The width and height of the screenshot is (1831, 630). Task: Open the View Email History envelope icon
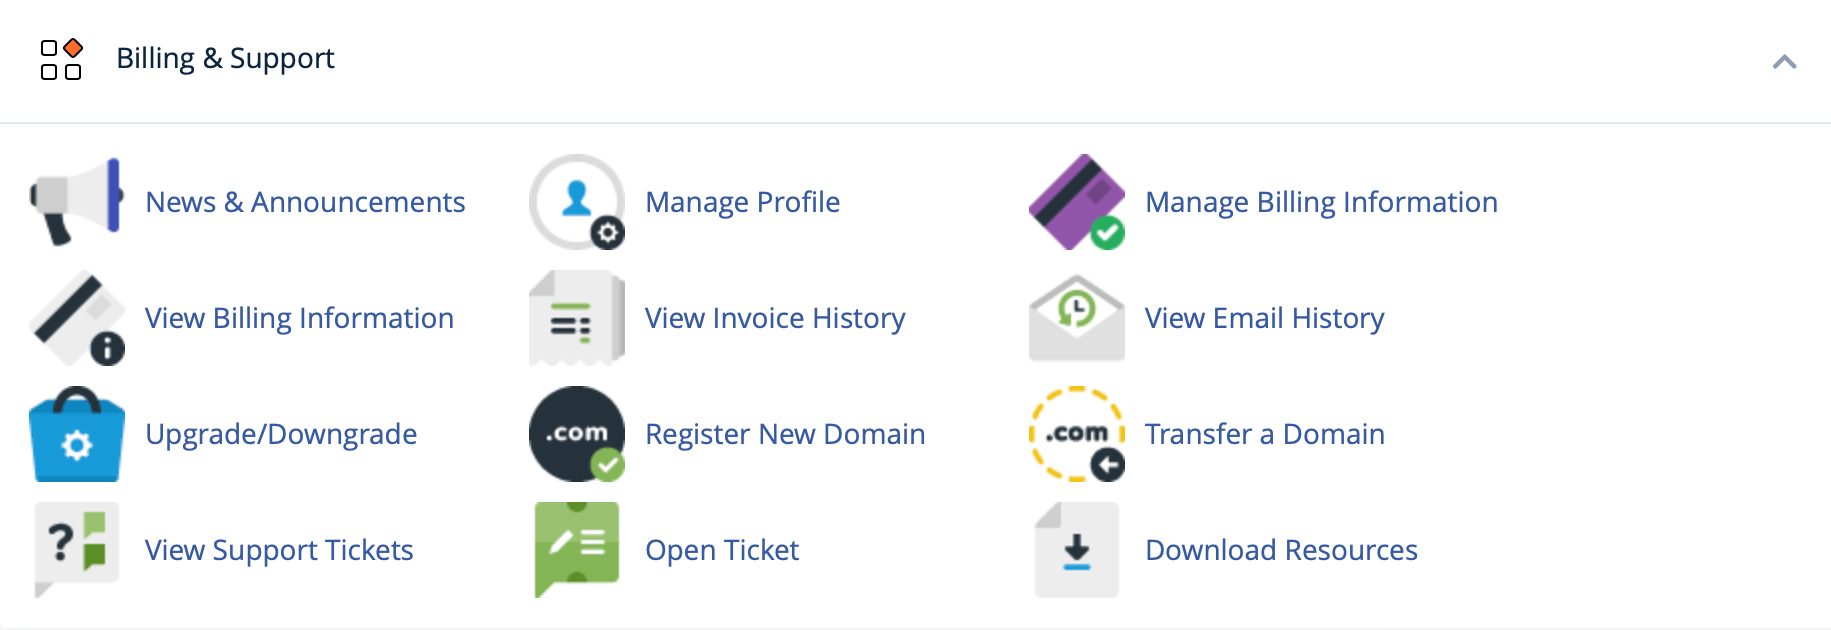(1077, 318)
